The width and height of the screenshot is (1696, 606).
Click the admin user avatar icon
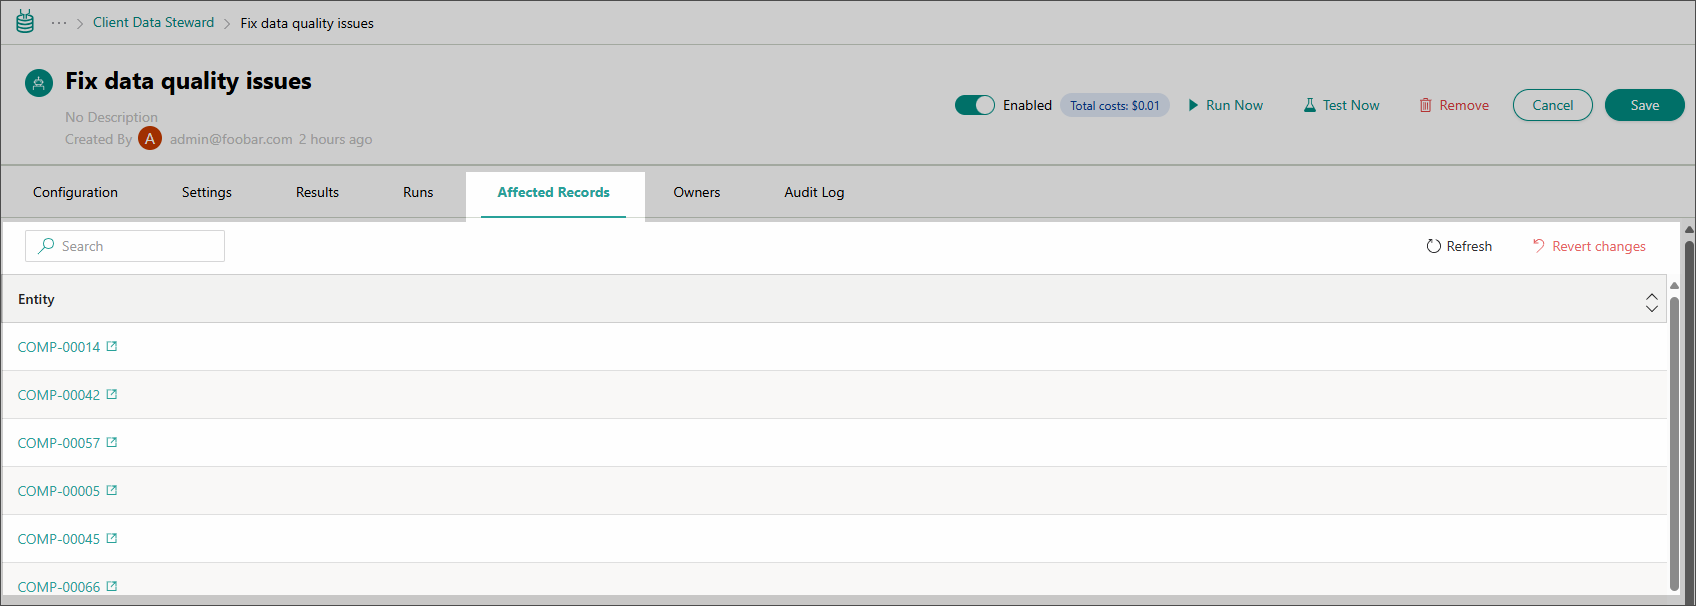coord(150,139)
